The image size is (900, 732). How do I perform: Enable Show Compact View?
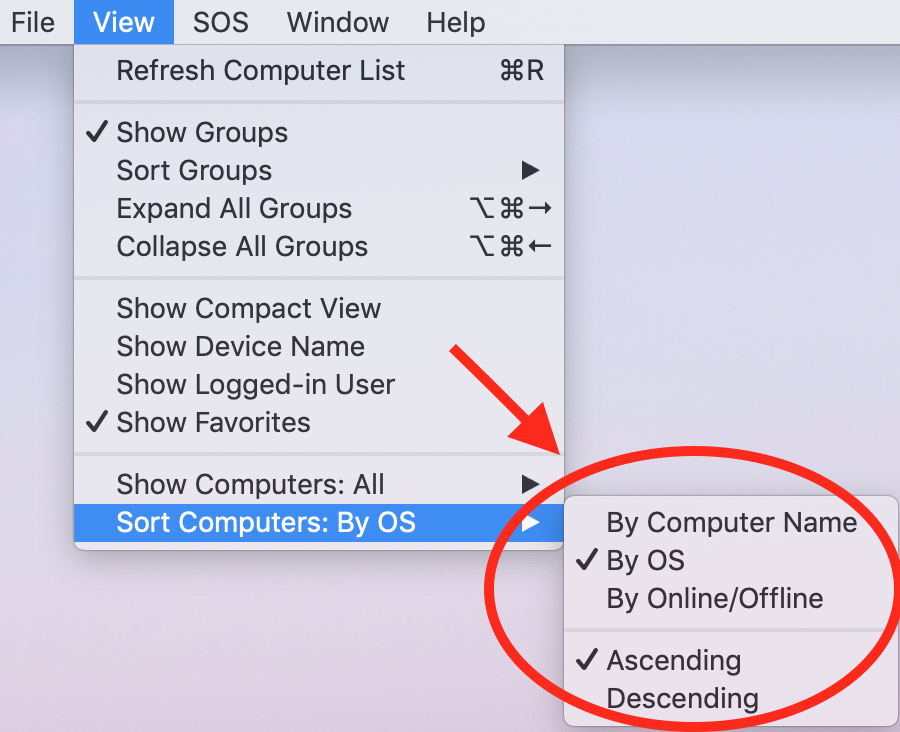tap(319, 308)
